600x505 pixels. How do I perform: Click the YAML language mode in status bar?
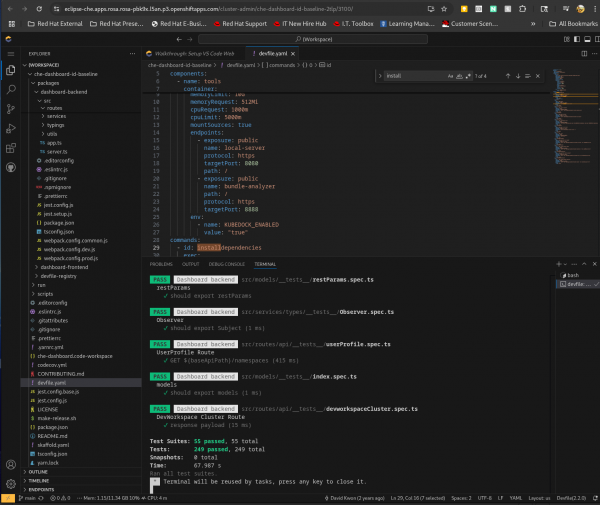click(515, 498)
